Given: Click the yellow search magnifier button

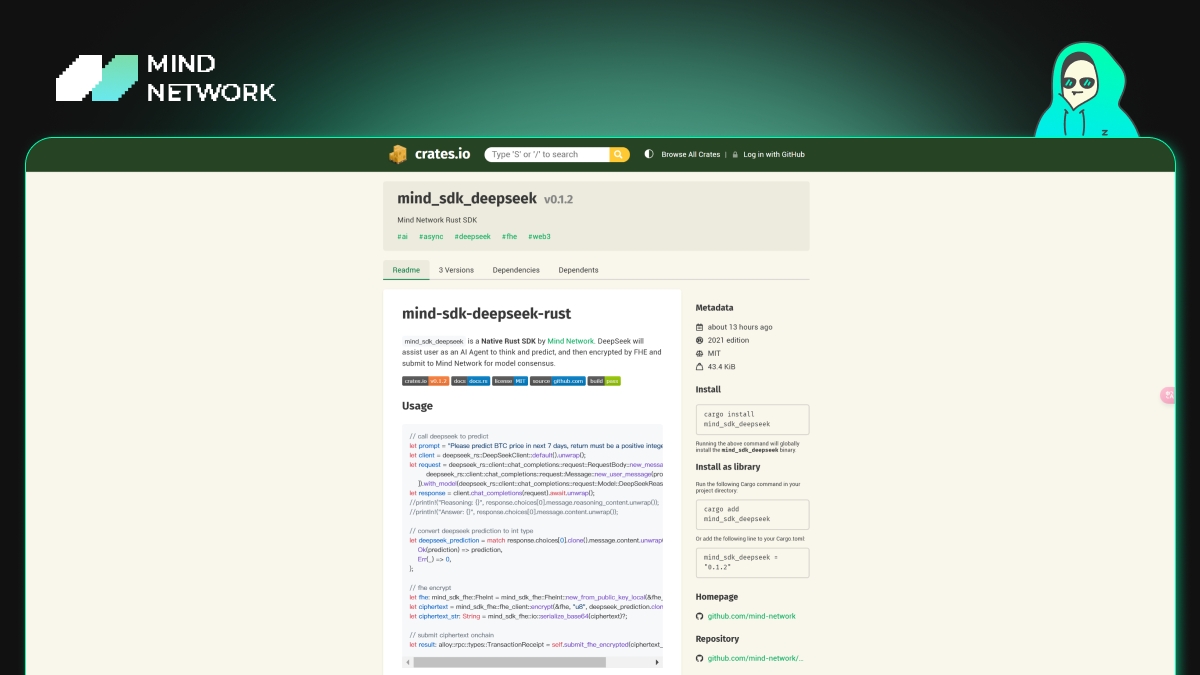Looking at the screenshot, I should (x=620, y=154).
